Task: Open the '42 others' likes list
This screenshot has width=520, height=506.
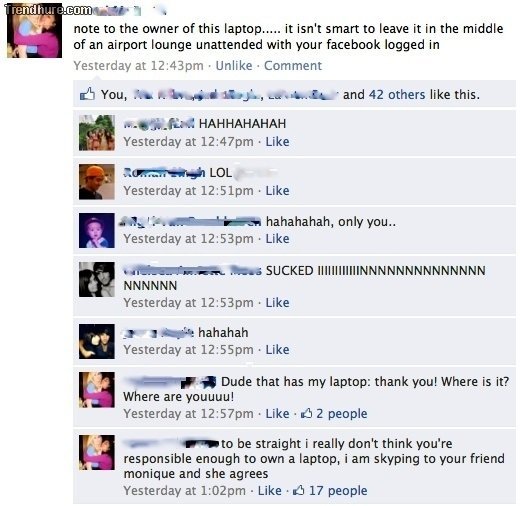Action: [397, 95]
